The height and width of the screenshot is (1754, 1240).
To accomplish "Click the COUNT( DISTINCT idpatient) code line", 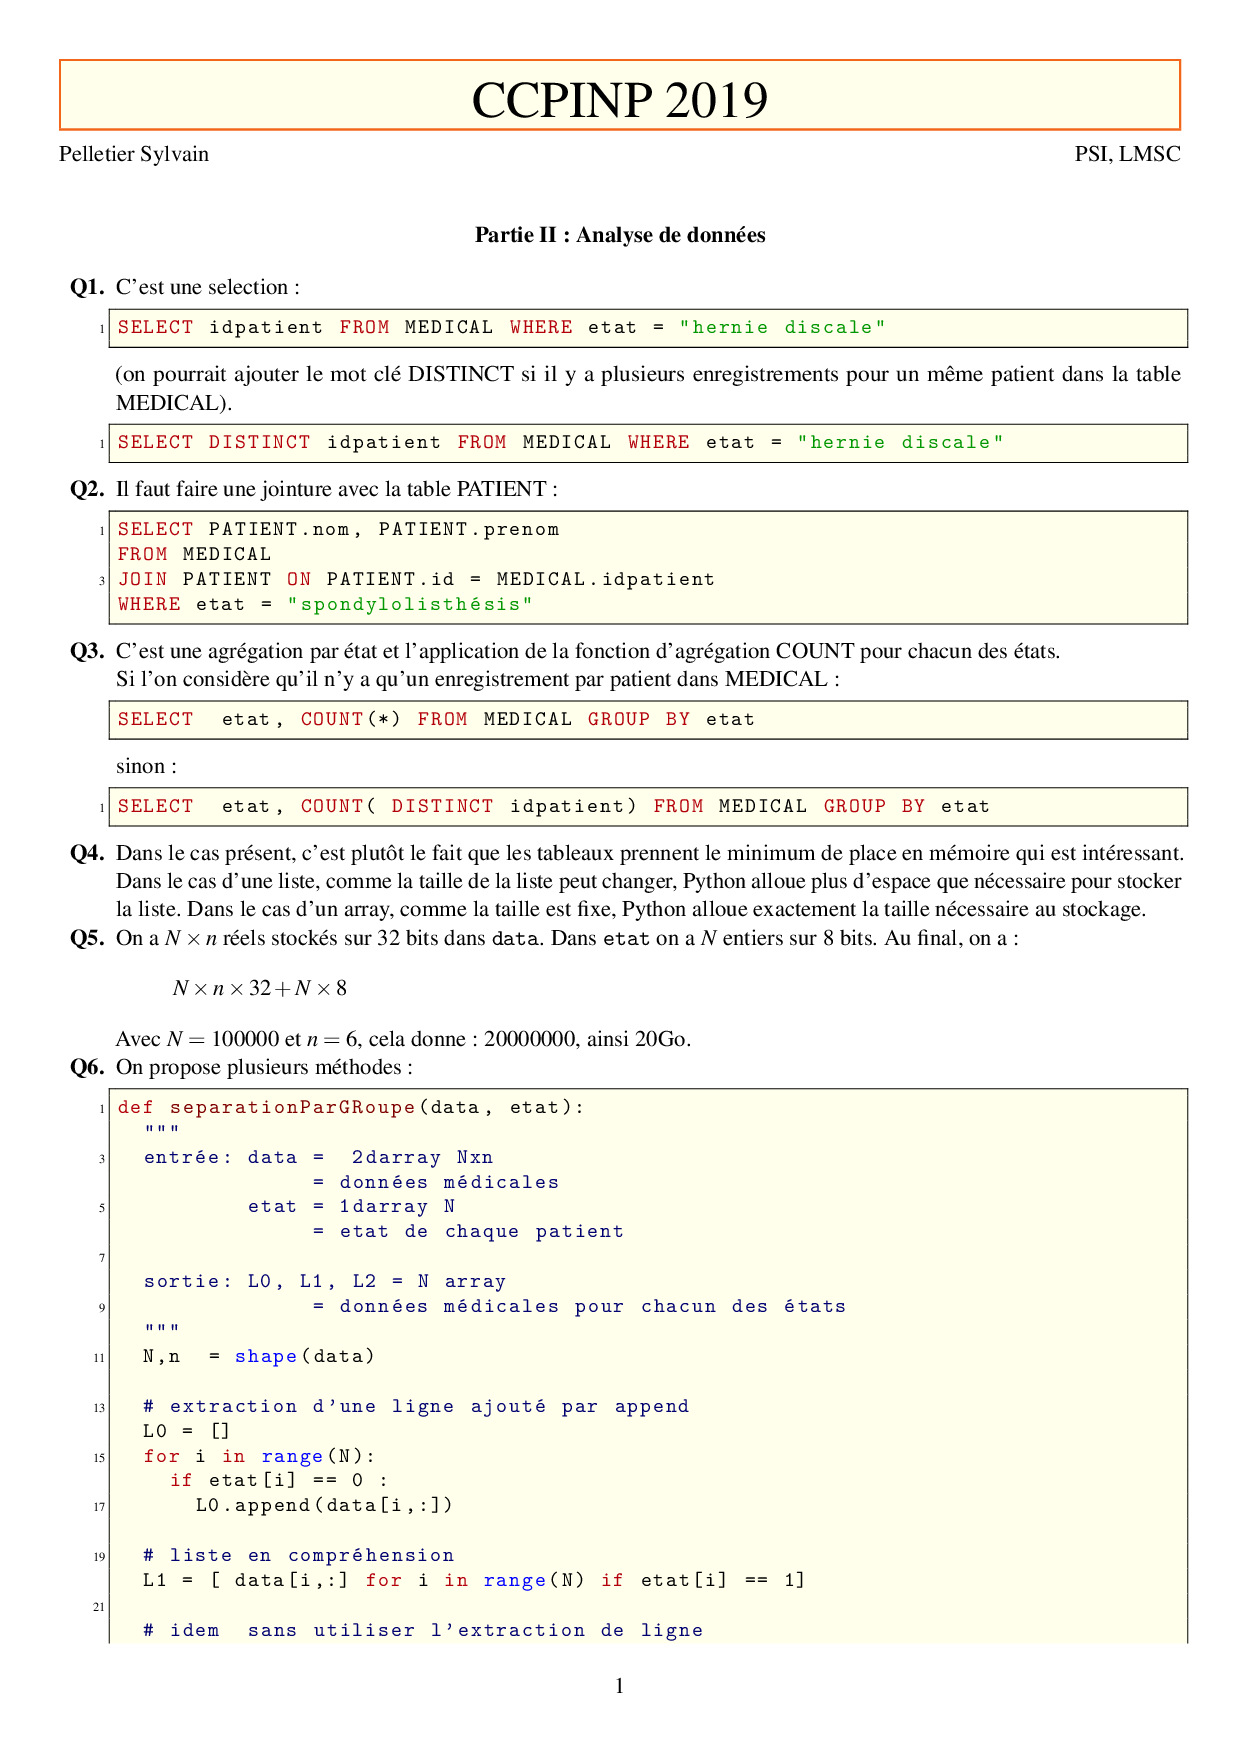I will click(x=553, y=807).
